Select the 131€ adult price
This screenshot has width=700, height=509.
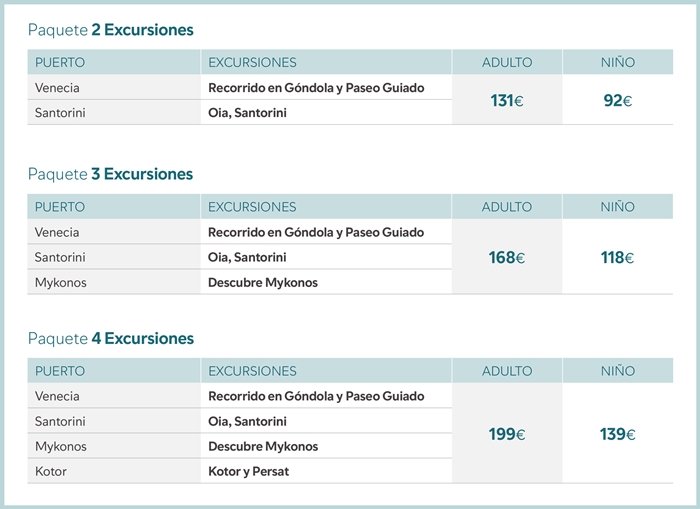pos(507,100)
